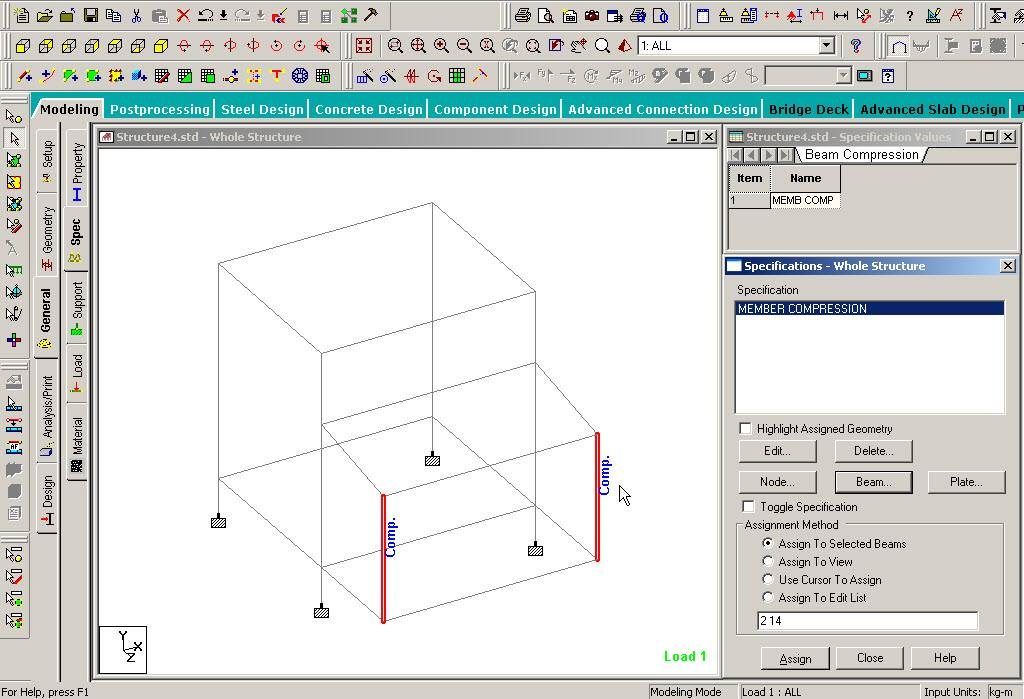
Task: Open the Analysis/Print side tab
Action: [x=47, y=413]
